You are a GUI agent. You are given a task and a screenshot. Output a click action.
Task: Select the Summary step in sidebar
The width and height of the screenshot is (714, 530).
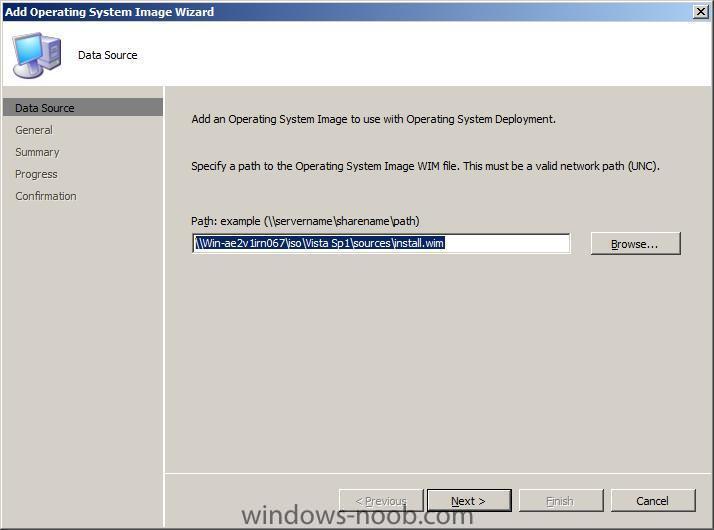(37, 152)
